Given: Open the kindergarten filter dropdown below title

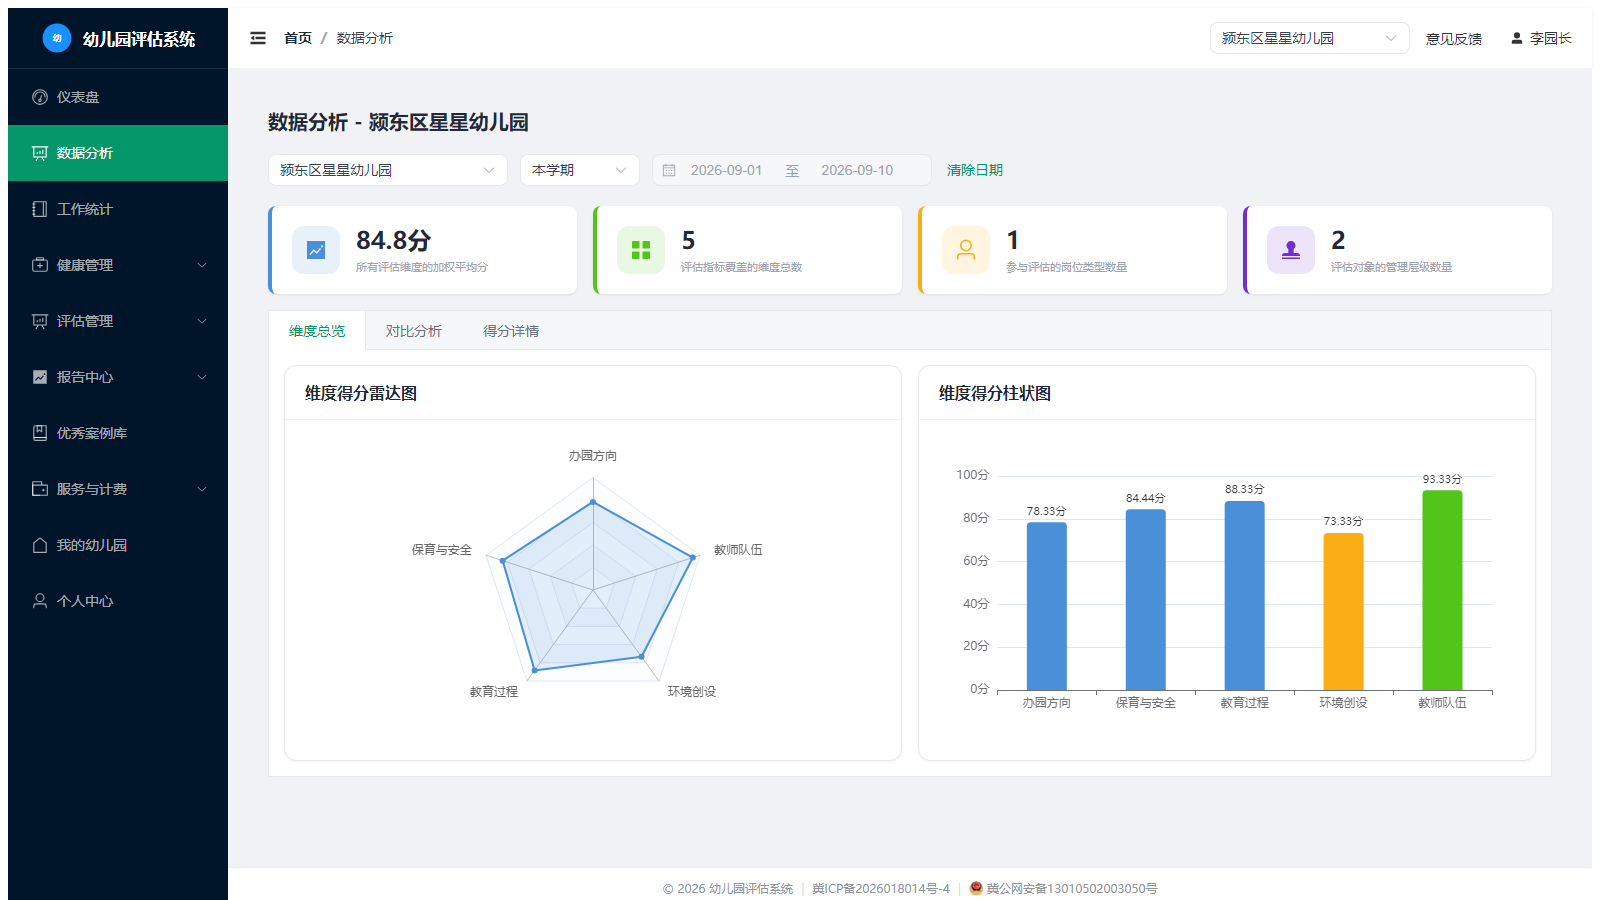Looking at the screenshot, I should [388, 170].
